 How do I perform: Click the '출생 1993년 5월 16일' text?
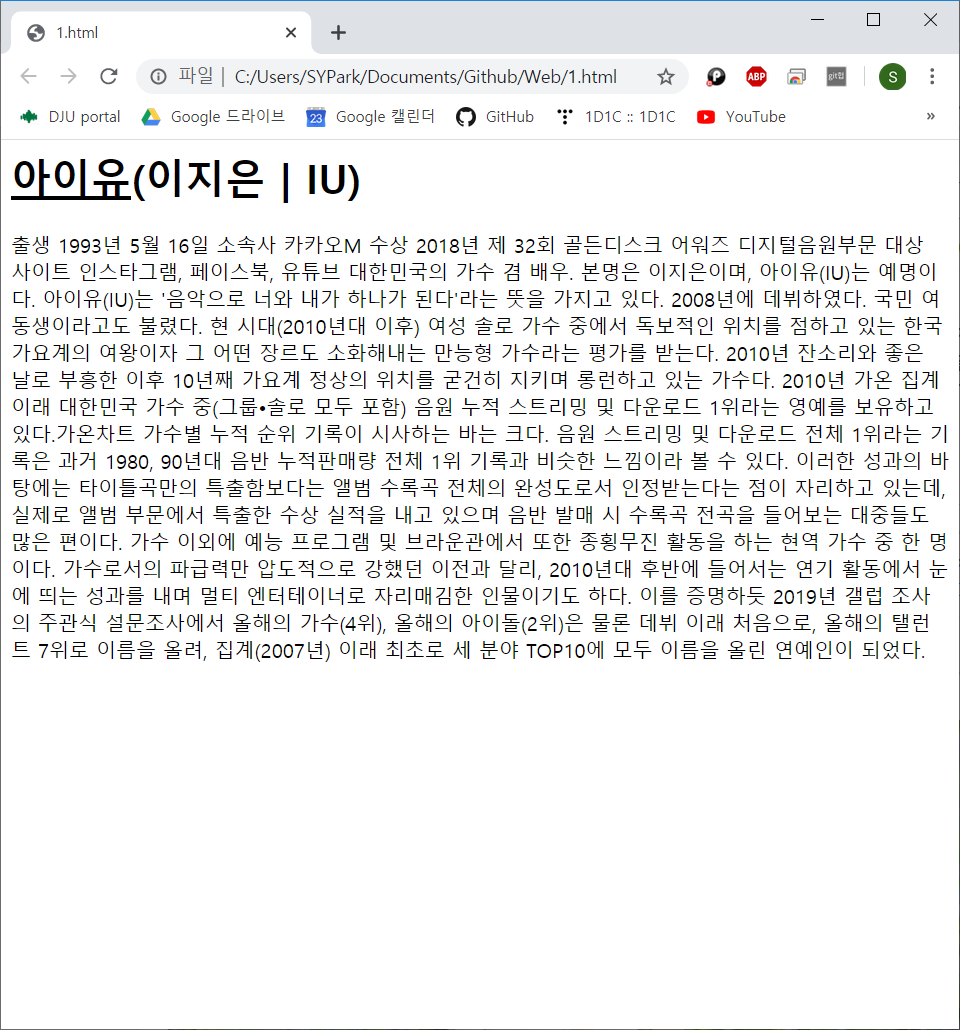[x=110, y=245]
